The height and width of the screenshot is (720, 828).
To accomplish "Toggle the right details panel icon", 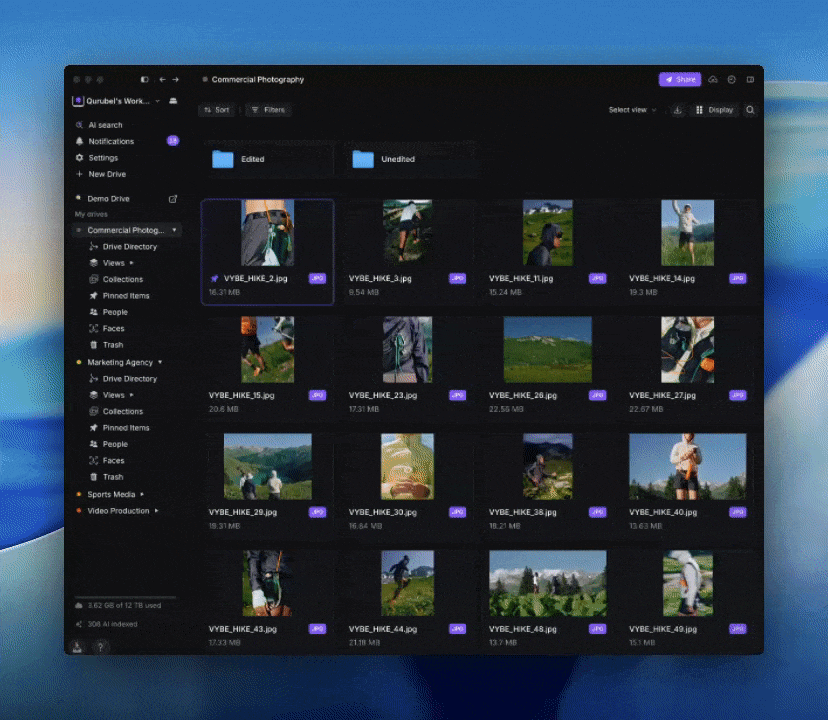I will coord(750,79).
